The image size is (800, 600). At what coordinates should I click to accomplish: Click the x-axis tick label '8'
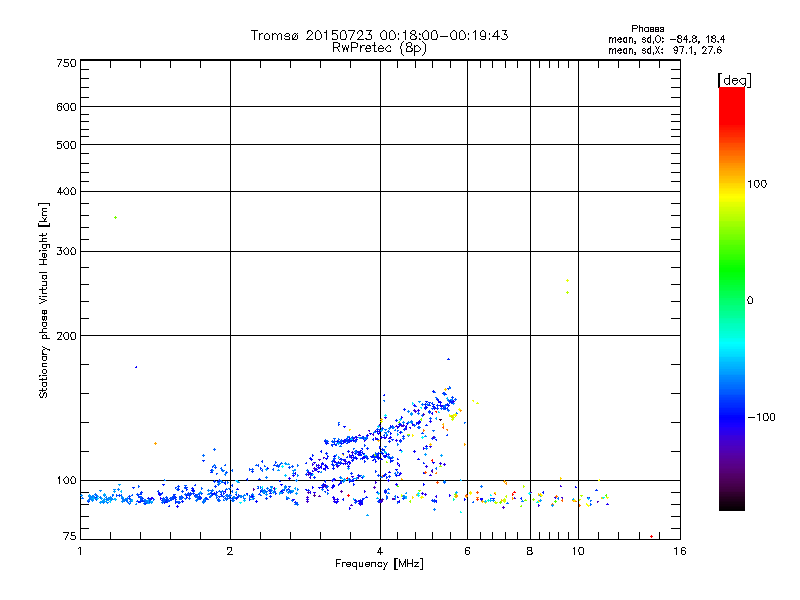[530, 551]
